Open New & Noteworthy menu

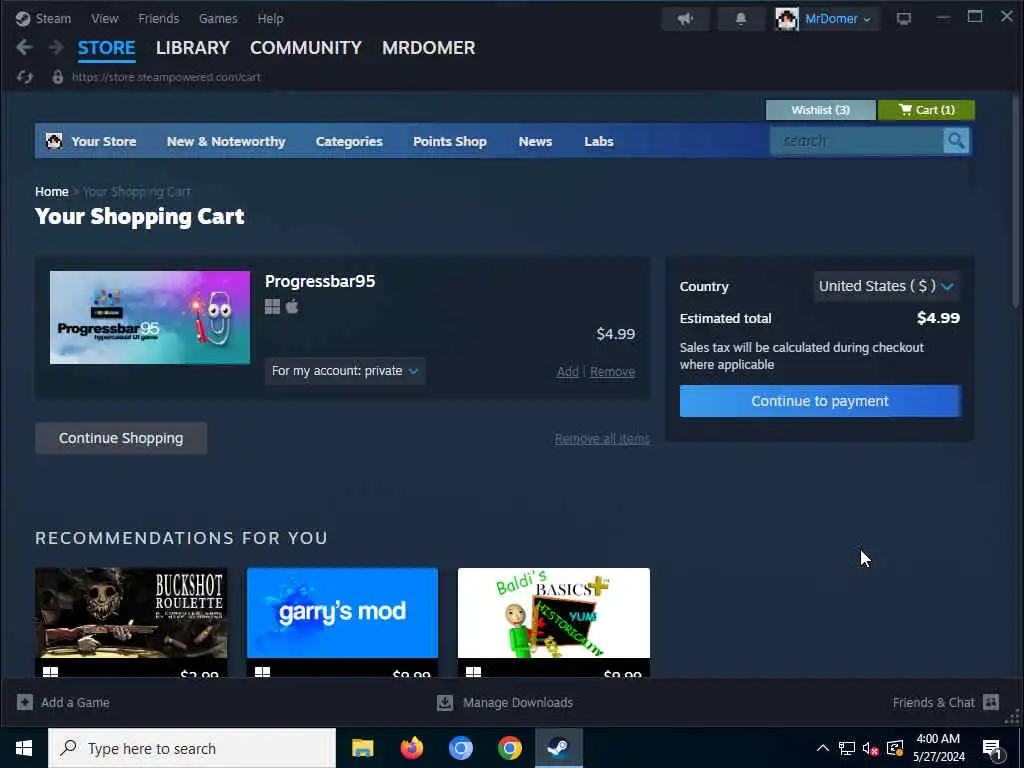(x=226, y=141)
